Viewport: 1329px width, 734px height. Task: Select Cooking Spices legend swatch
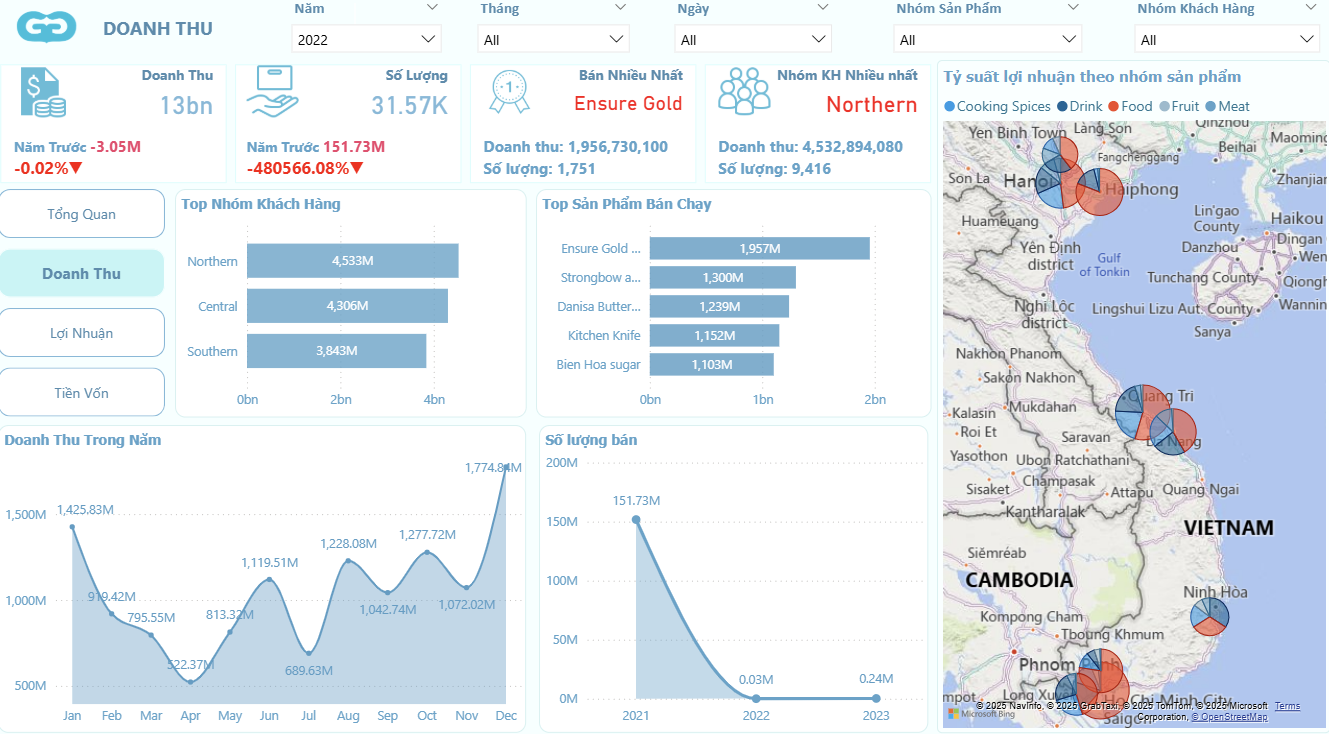(x=949, y=106)
